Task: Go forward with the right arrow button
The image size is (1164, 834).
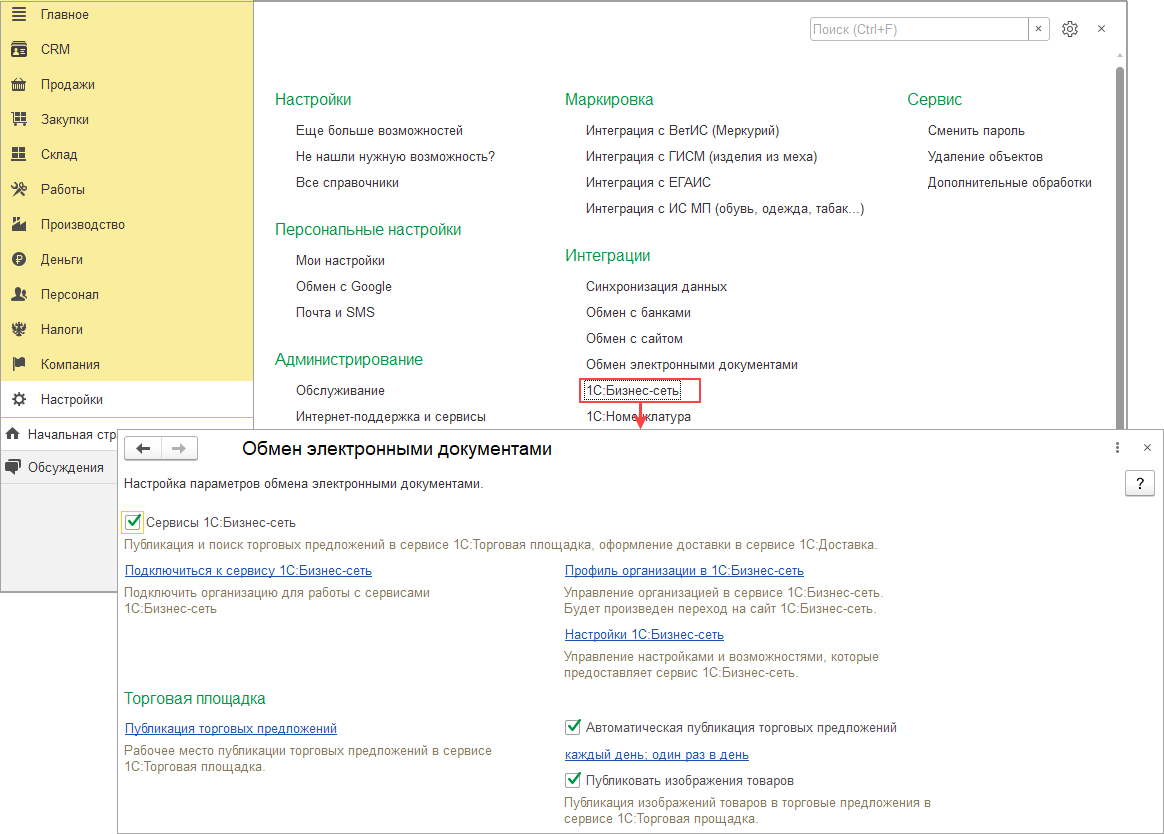Action: click(179, 449)
